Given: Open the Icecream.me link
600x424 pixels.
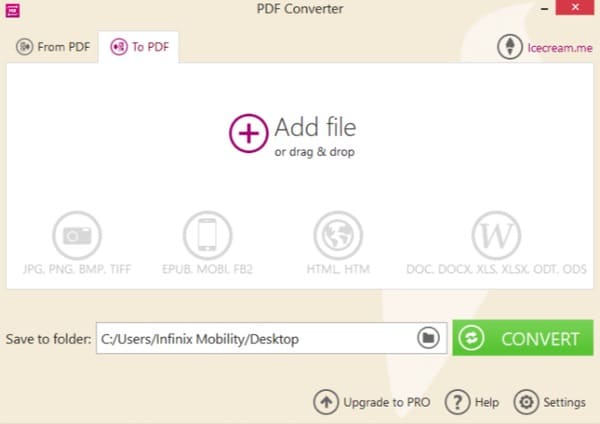Looking at the screenshot, I should pyautogui.click(x=560, y=48).
